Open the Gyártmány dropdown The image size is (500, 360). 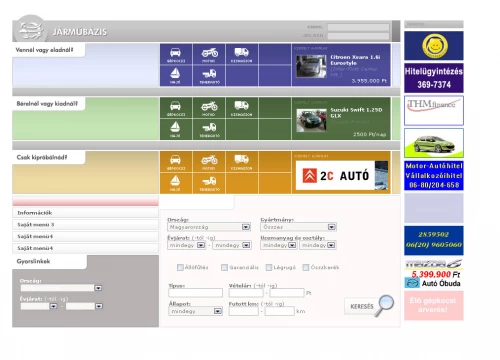pos(298,227)
